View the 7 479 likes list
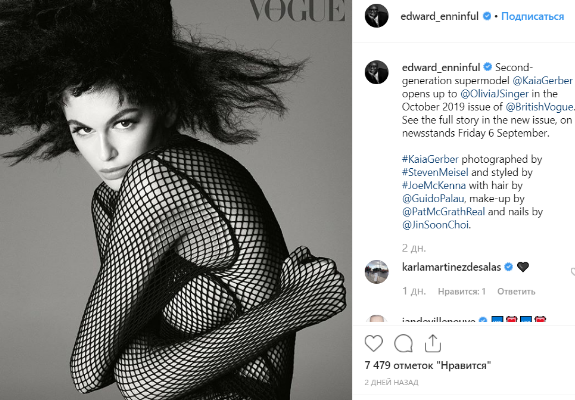Screen dimensions: 575x400 point(428,366)
